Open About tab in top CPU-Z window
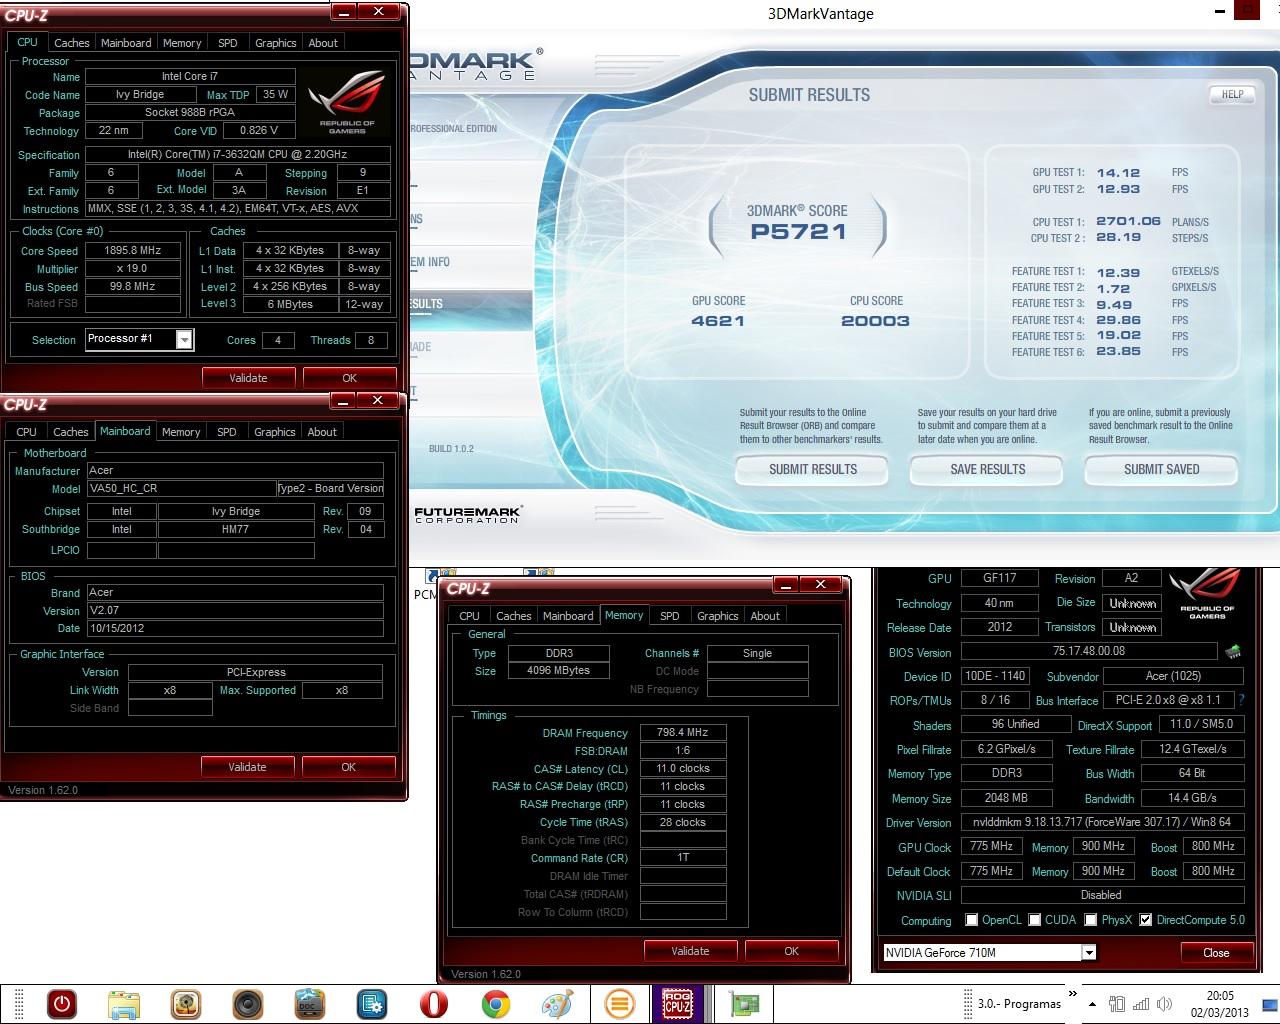1280x1024 pixels. click(323, 43)
